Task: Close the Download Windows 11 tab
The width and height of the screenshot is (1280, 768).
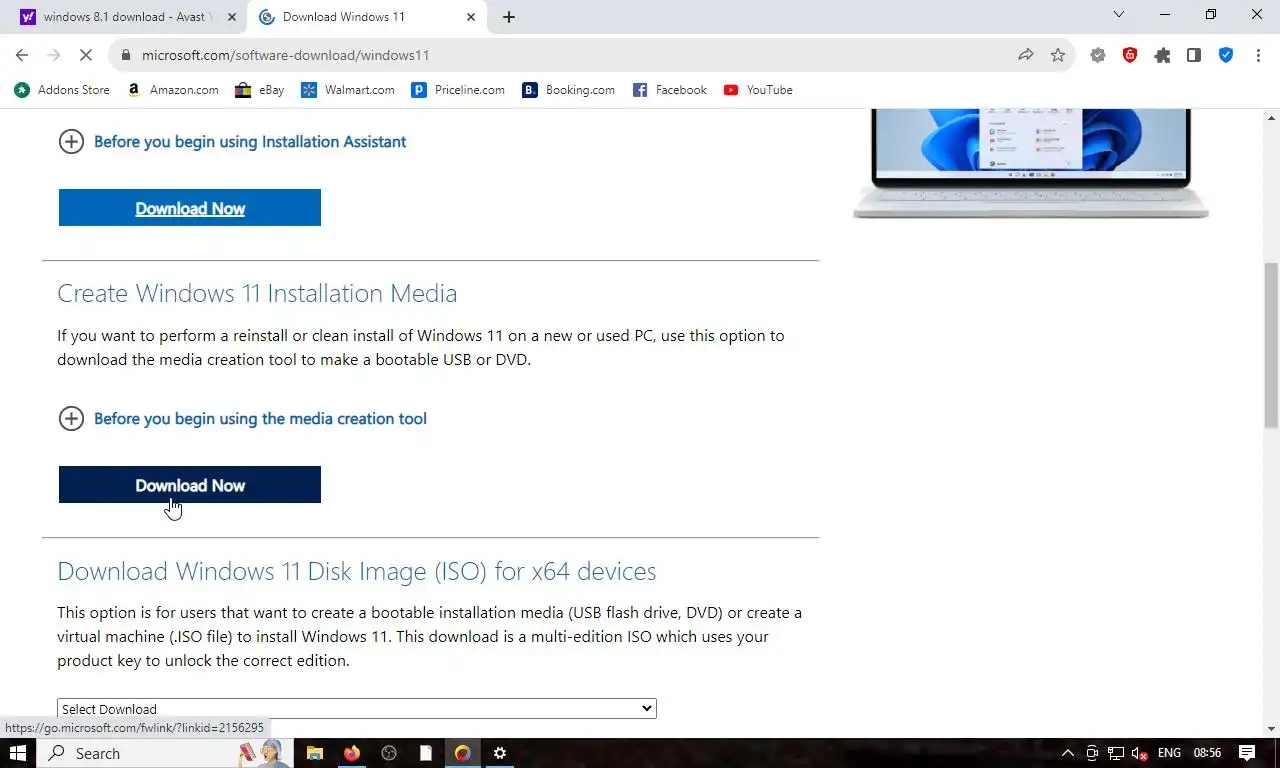Action: click(471, 17)
